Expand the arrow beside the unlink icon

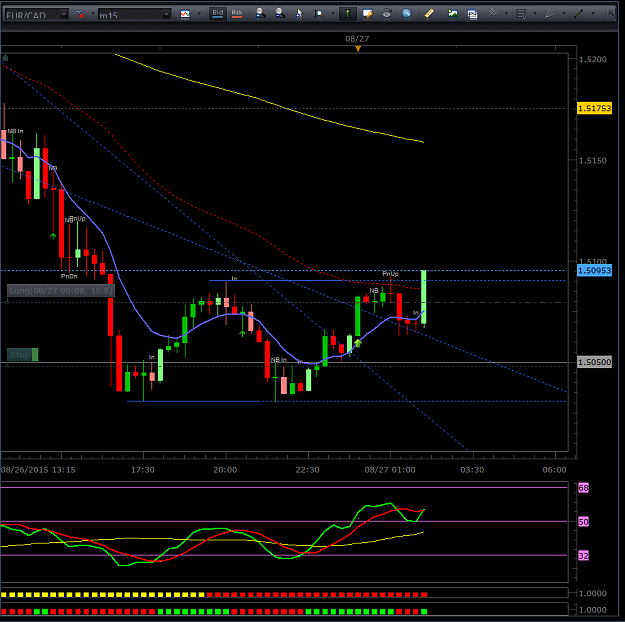[x=93, y=14]
